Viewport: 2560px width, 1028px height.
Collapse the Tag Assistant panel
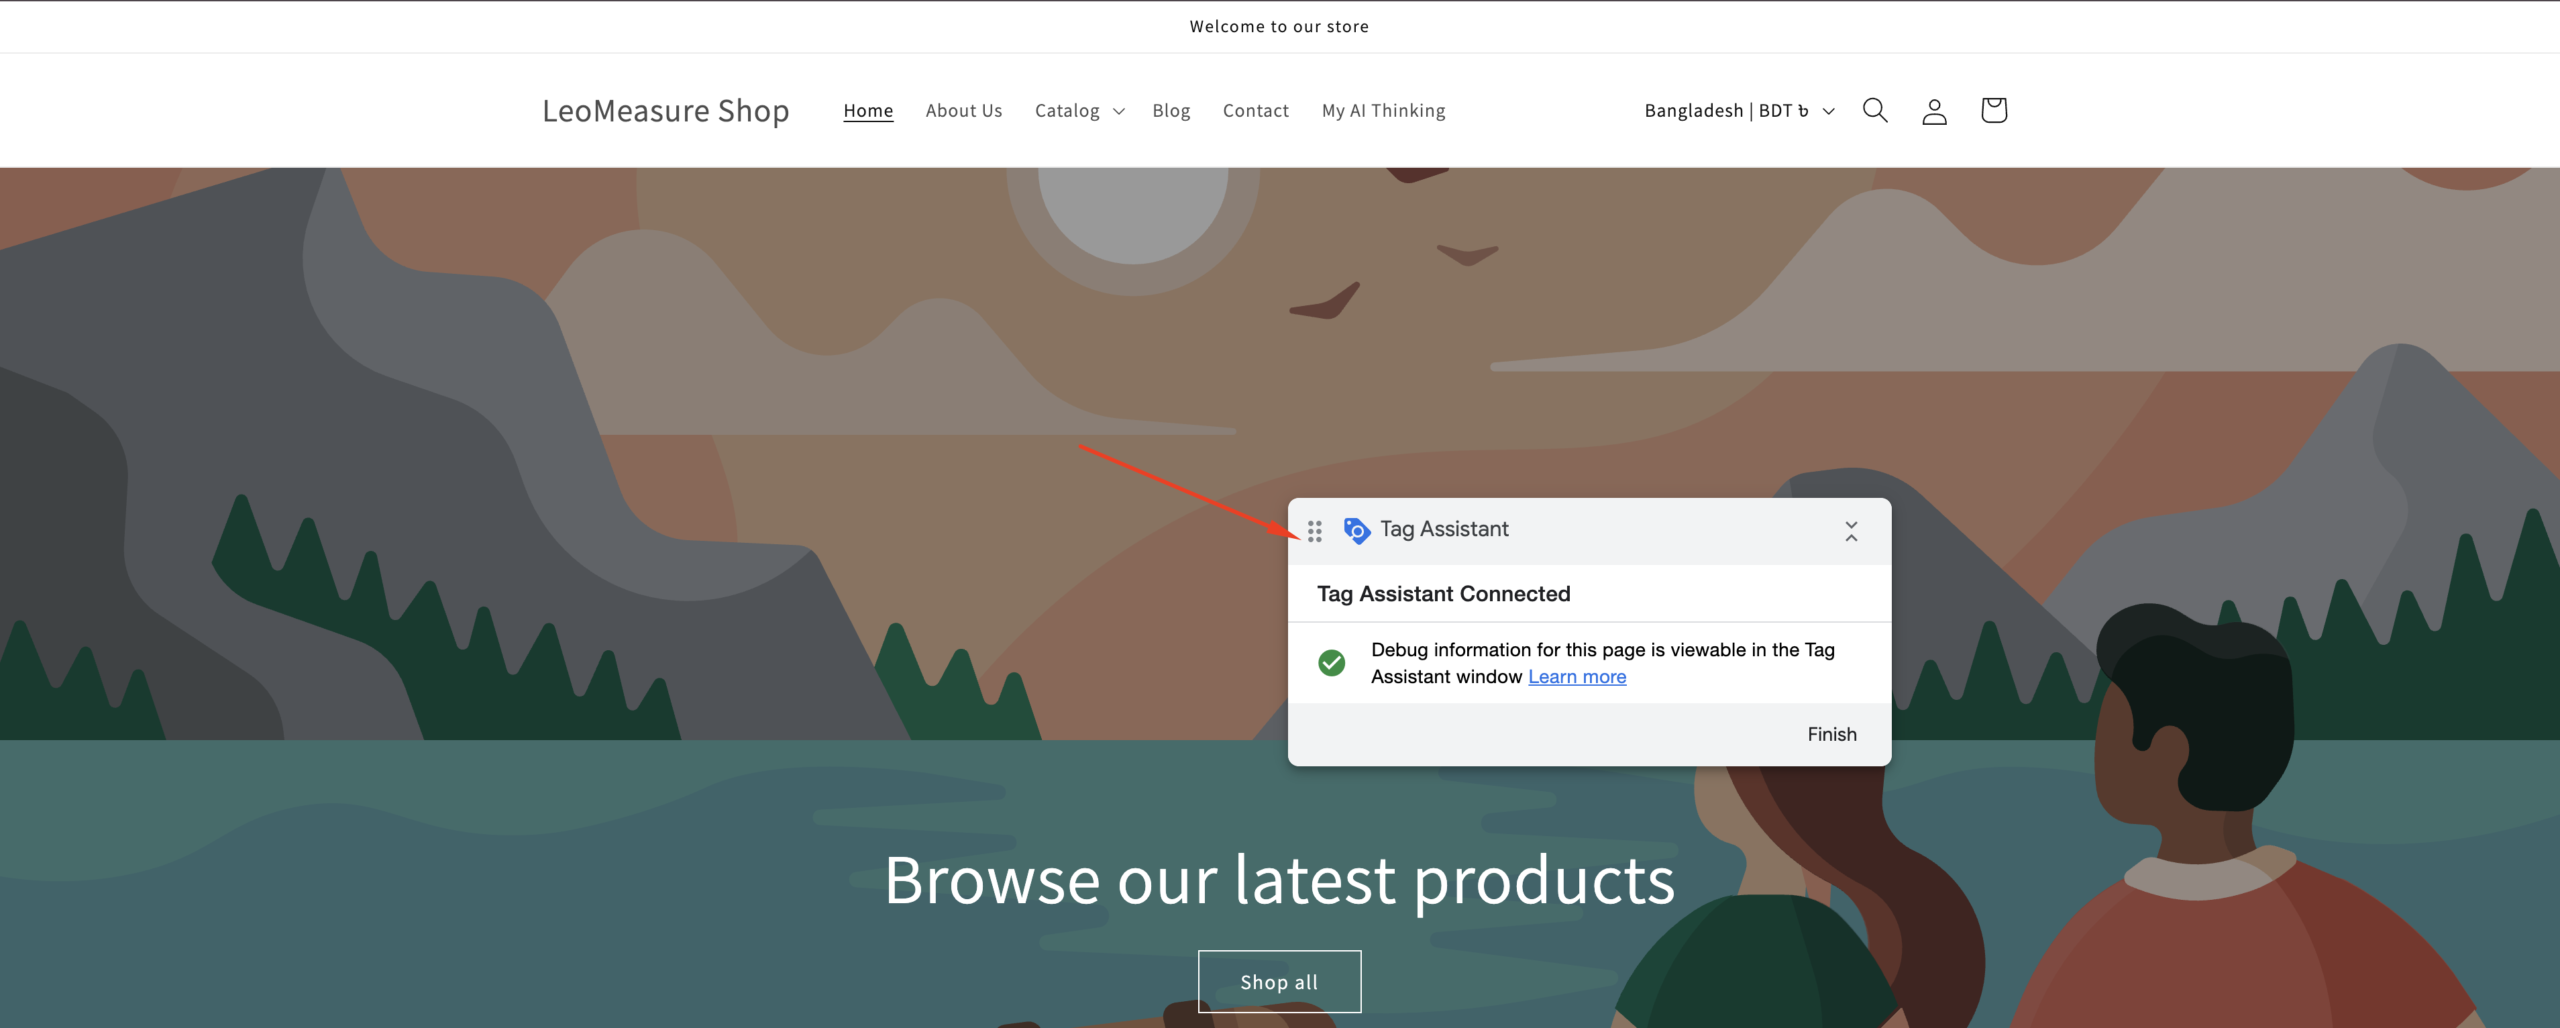coord(1851,531)
